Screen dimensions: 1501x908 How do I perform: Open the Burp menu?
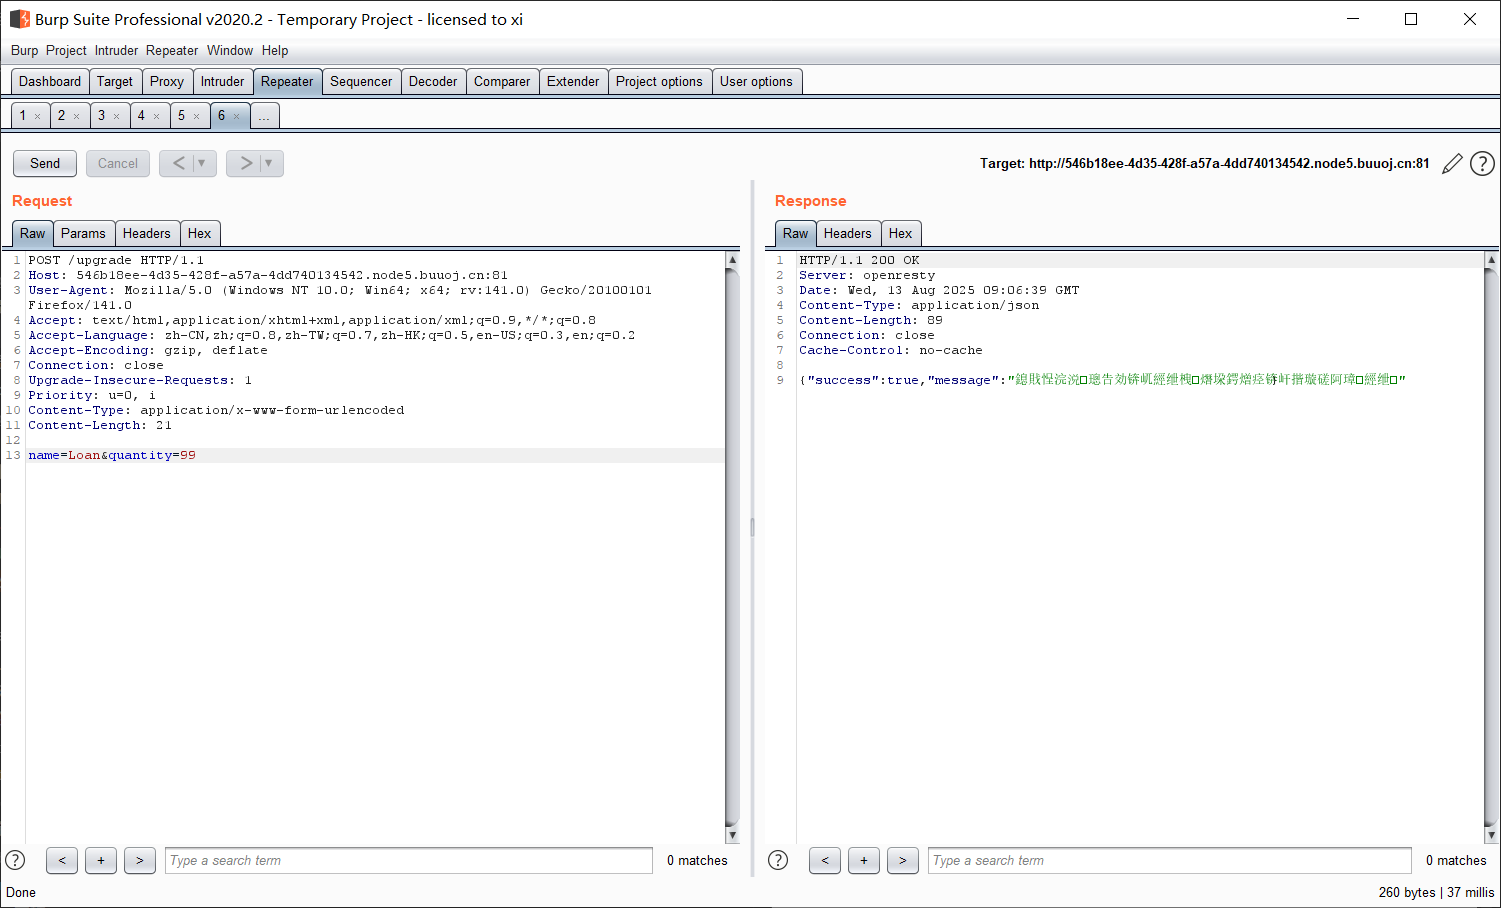pyautogui.click(x=24, y=50)
